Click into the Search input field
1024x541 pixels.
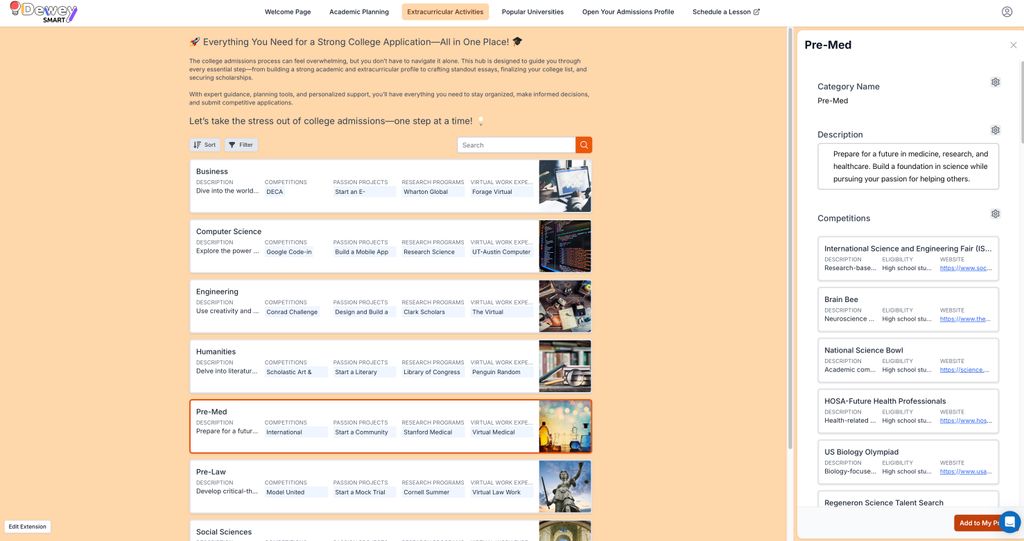[516, 145]
